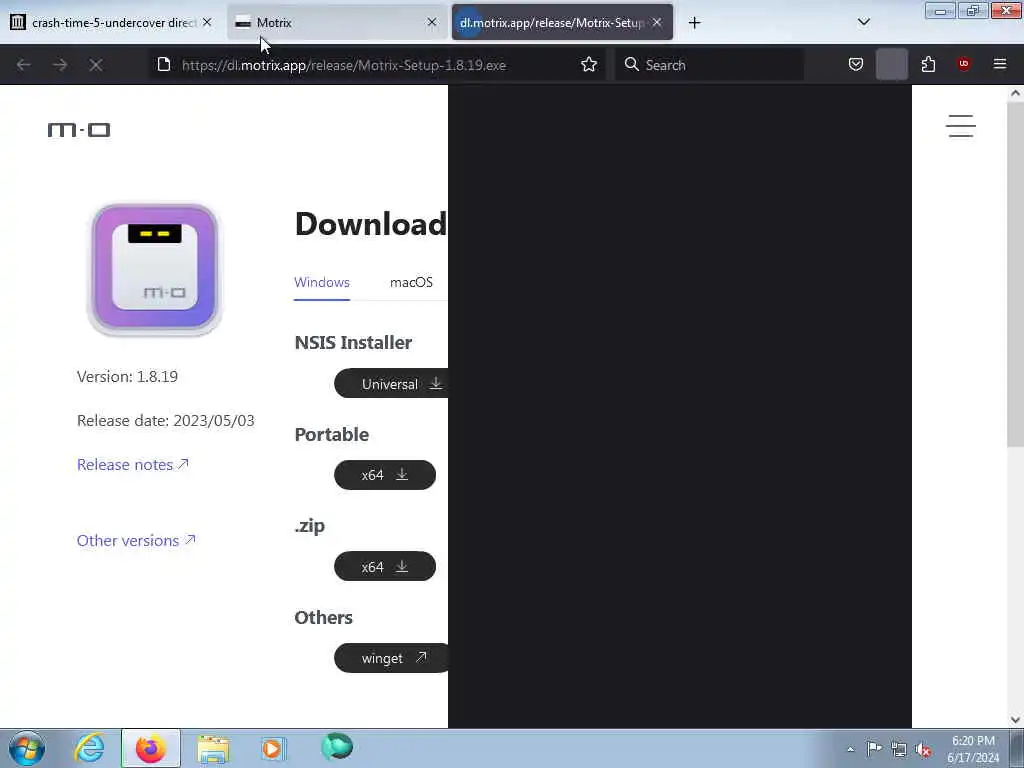1024x768 pixels.
Task: Click the page info document icon
Action: click(x=164, y=64)
